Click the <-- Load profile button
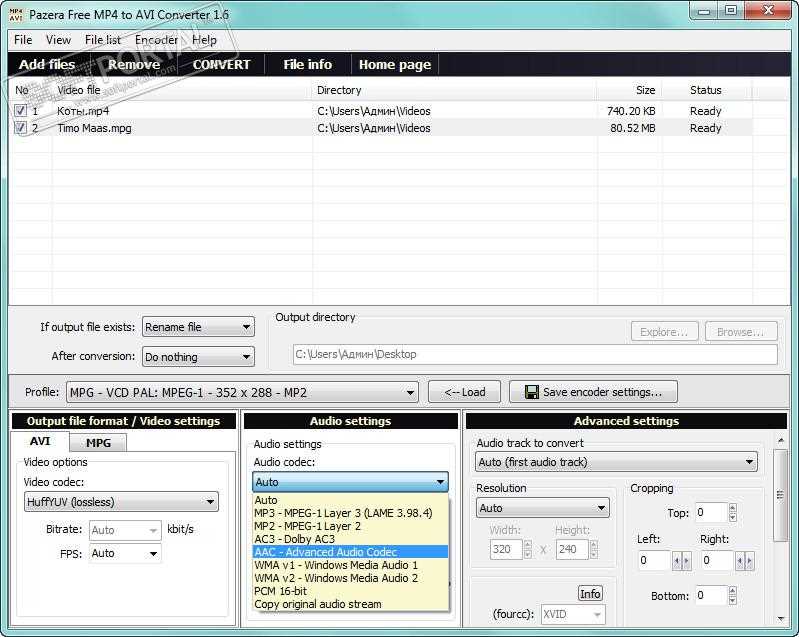This screenshot has width=799, height=637. click(464, 392)
